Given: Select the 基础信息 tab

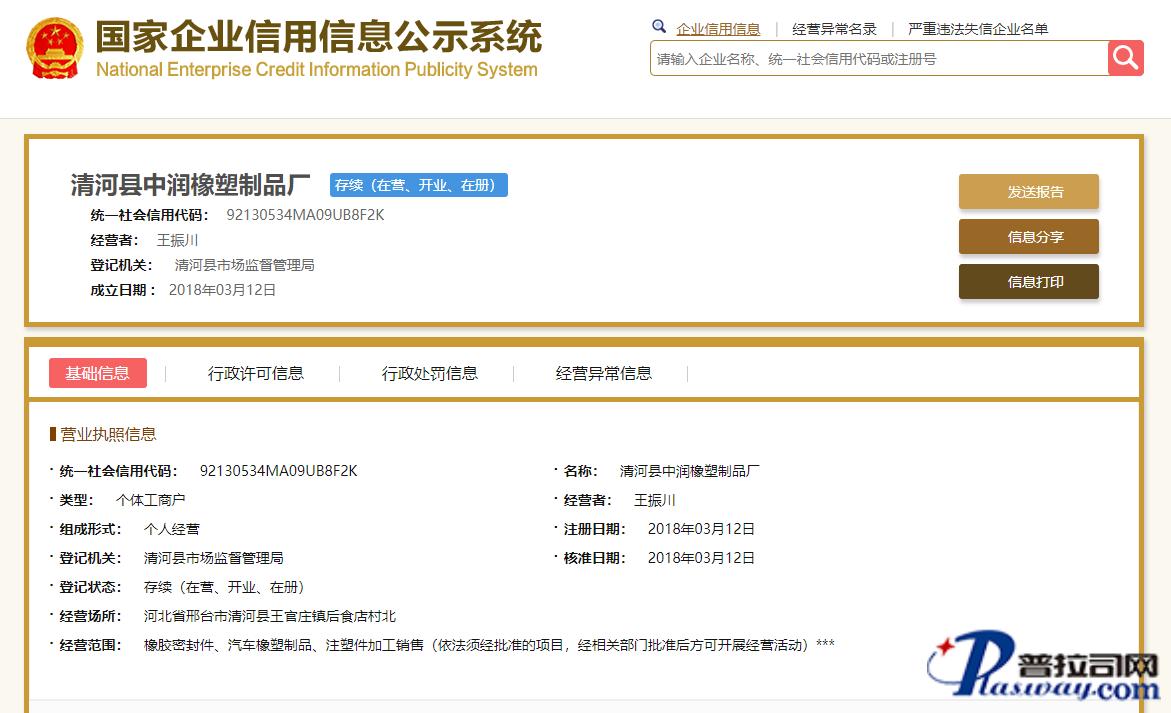Looking at the screenshot, I should 98,373.
